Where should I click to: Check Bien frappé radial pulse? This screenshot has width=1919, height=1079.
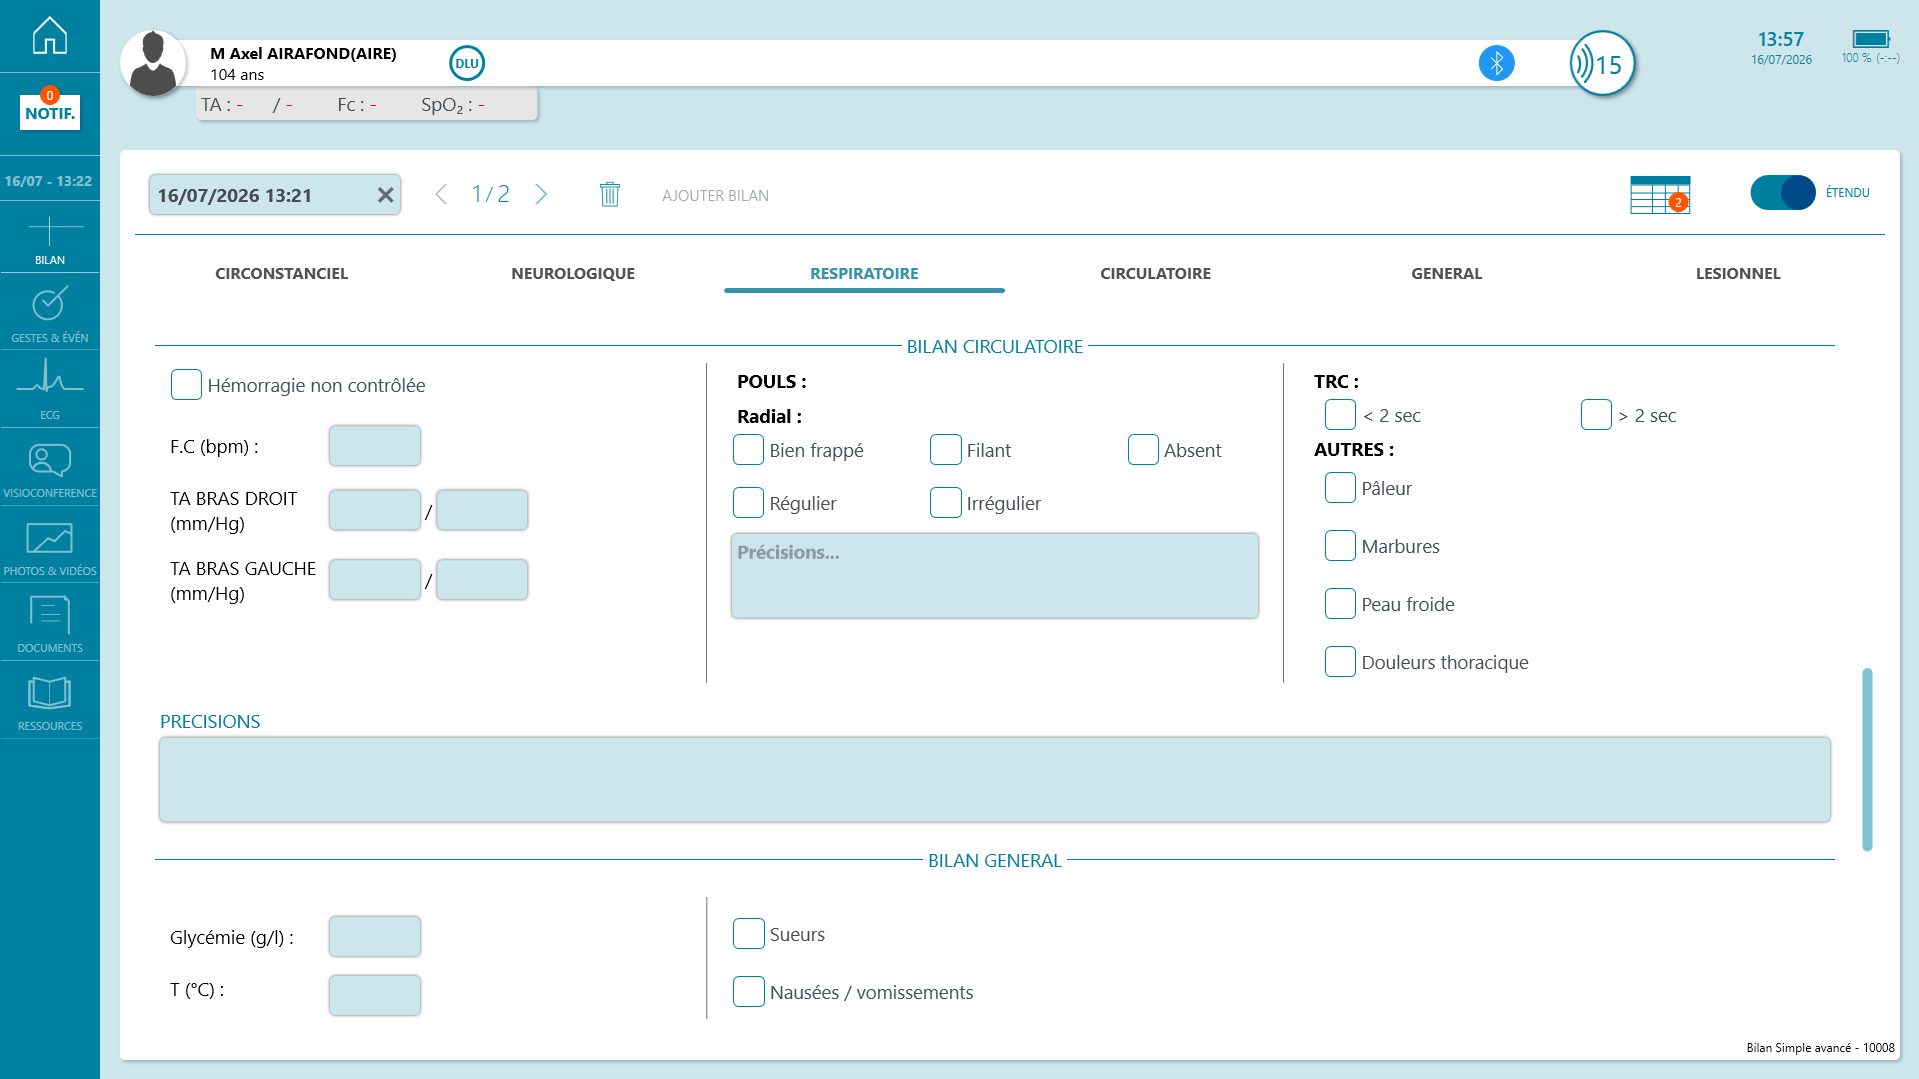pos(748,450)
